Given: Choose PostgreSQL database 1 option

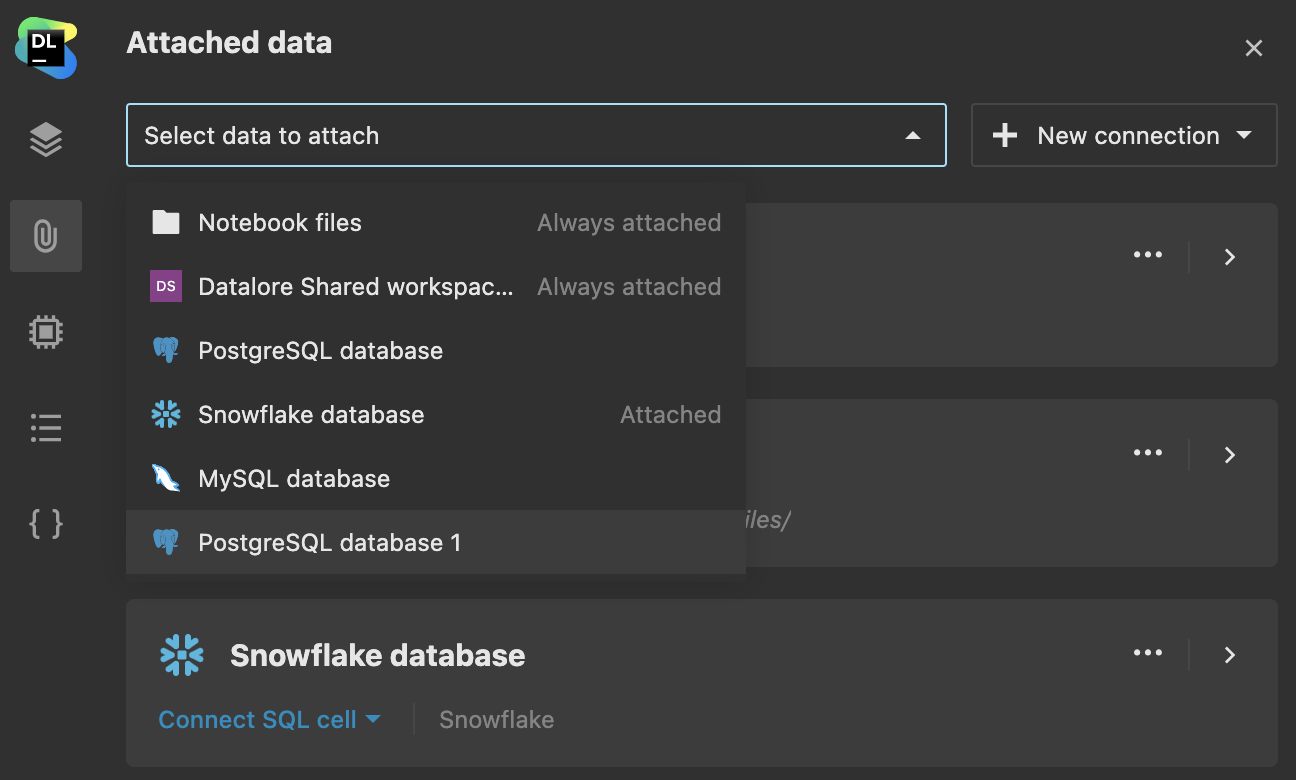Looking at the screenshot, I should pyautogui.click(x=330, y=543).
